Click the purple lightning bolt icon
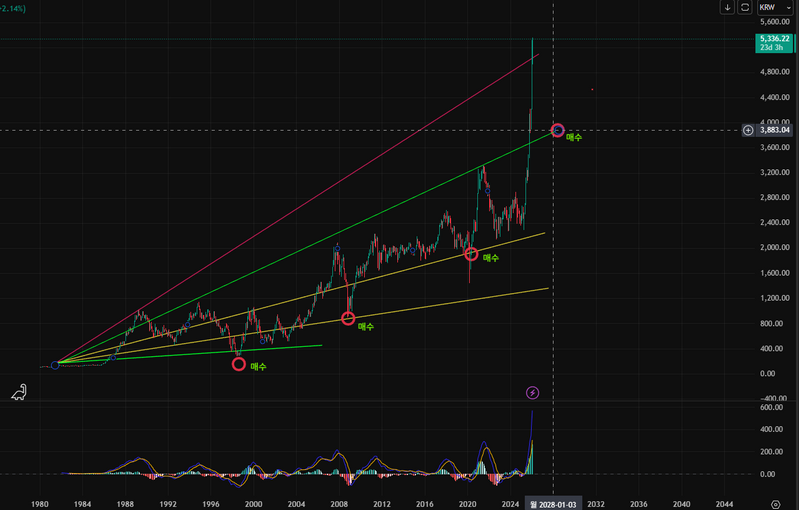Screen dimensions: 799x510 532,393
